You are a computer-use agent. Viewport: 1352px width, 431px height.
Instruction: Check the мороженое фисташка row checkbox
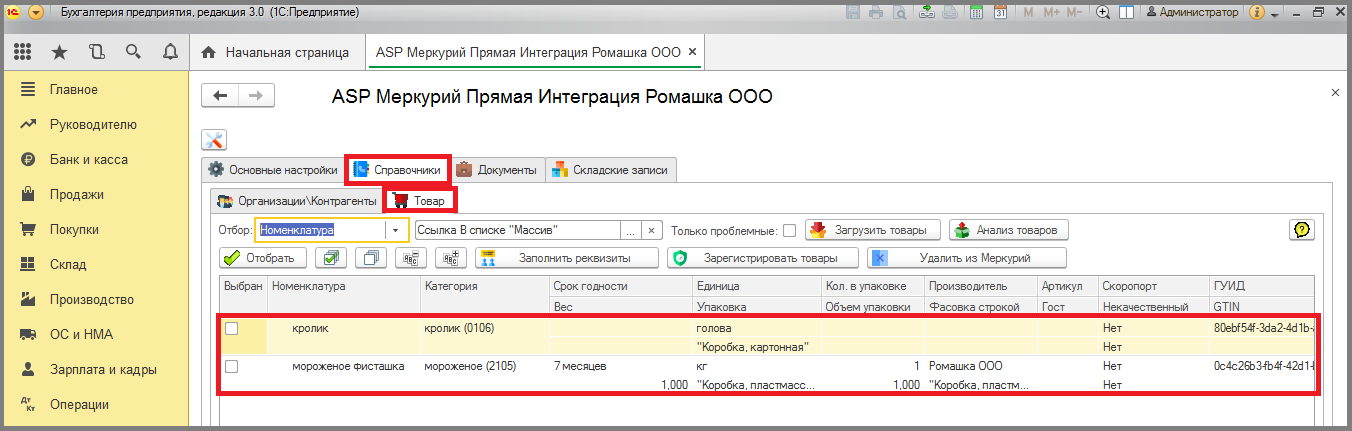click(x=232, y=367)
